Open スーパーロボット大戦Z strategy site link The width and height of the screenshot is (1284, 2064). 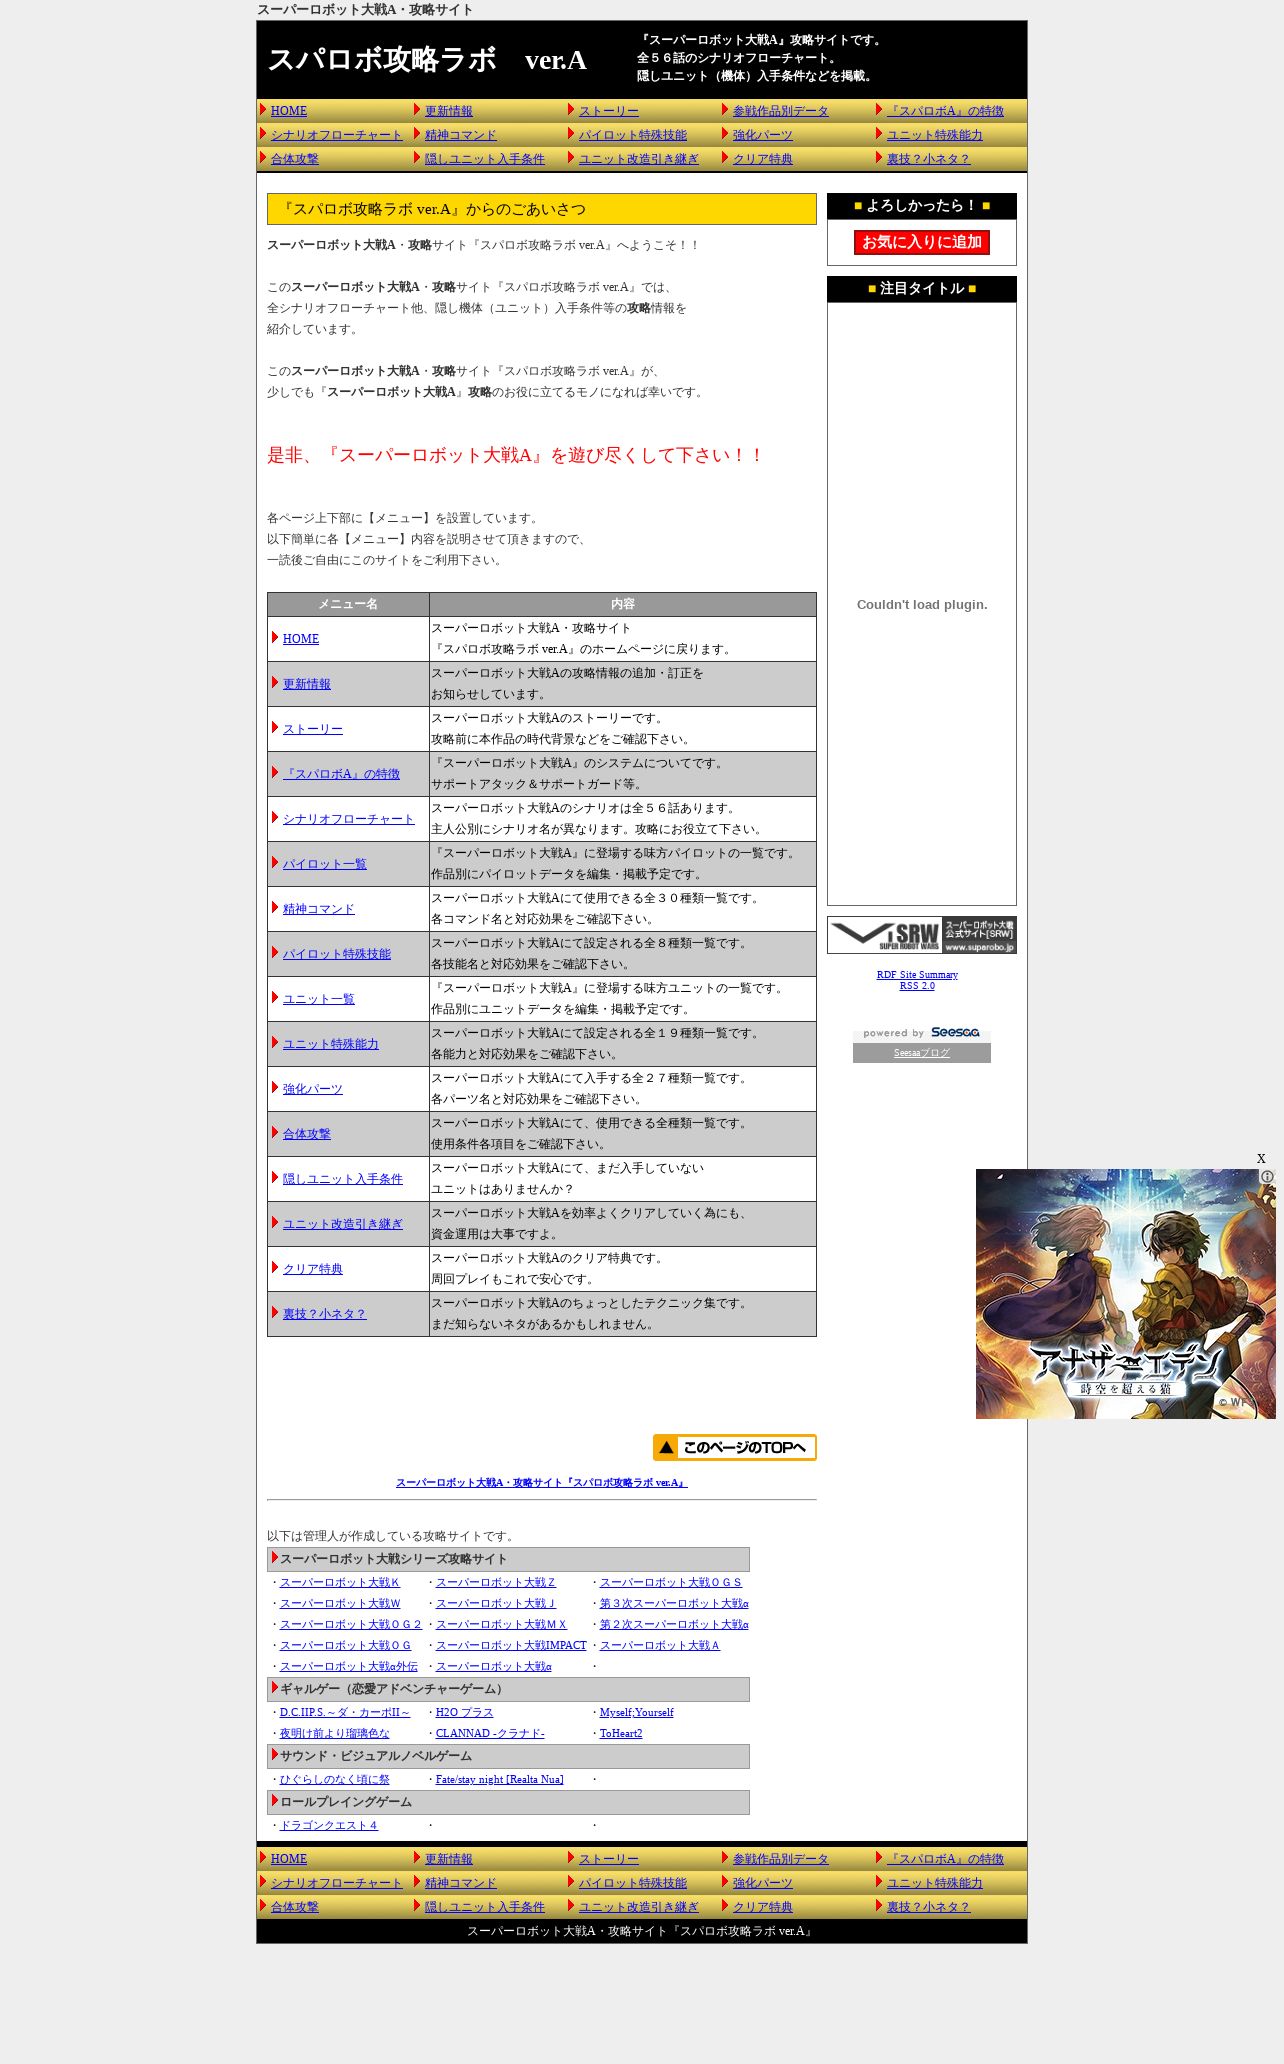[x=496, y=1582]
